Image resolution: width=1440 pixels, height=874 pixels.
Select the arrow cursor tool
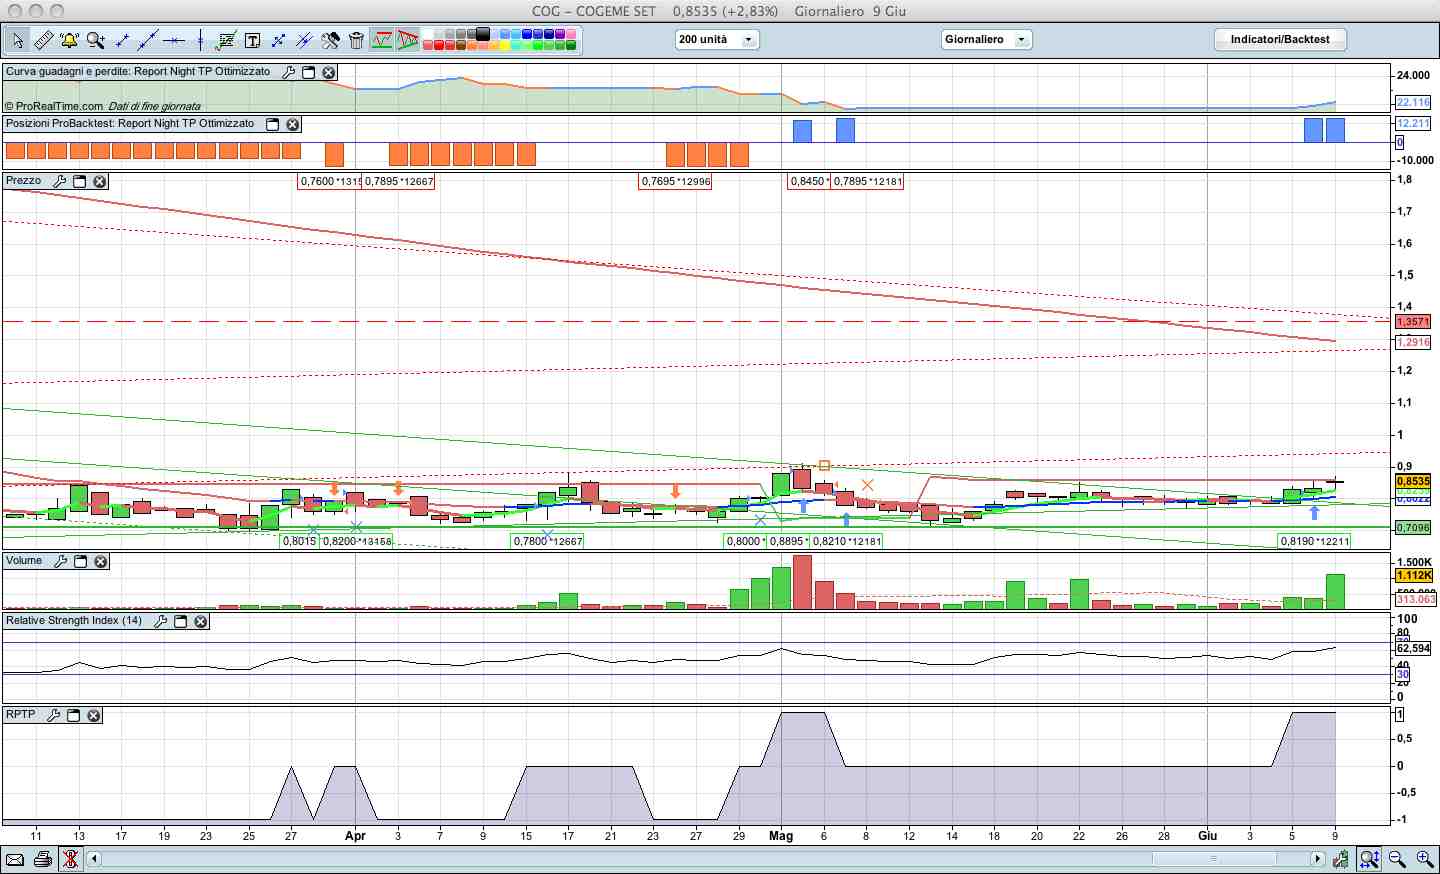coord(18,40)
